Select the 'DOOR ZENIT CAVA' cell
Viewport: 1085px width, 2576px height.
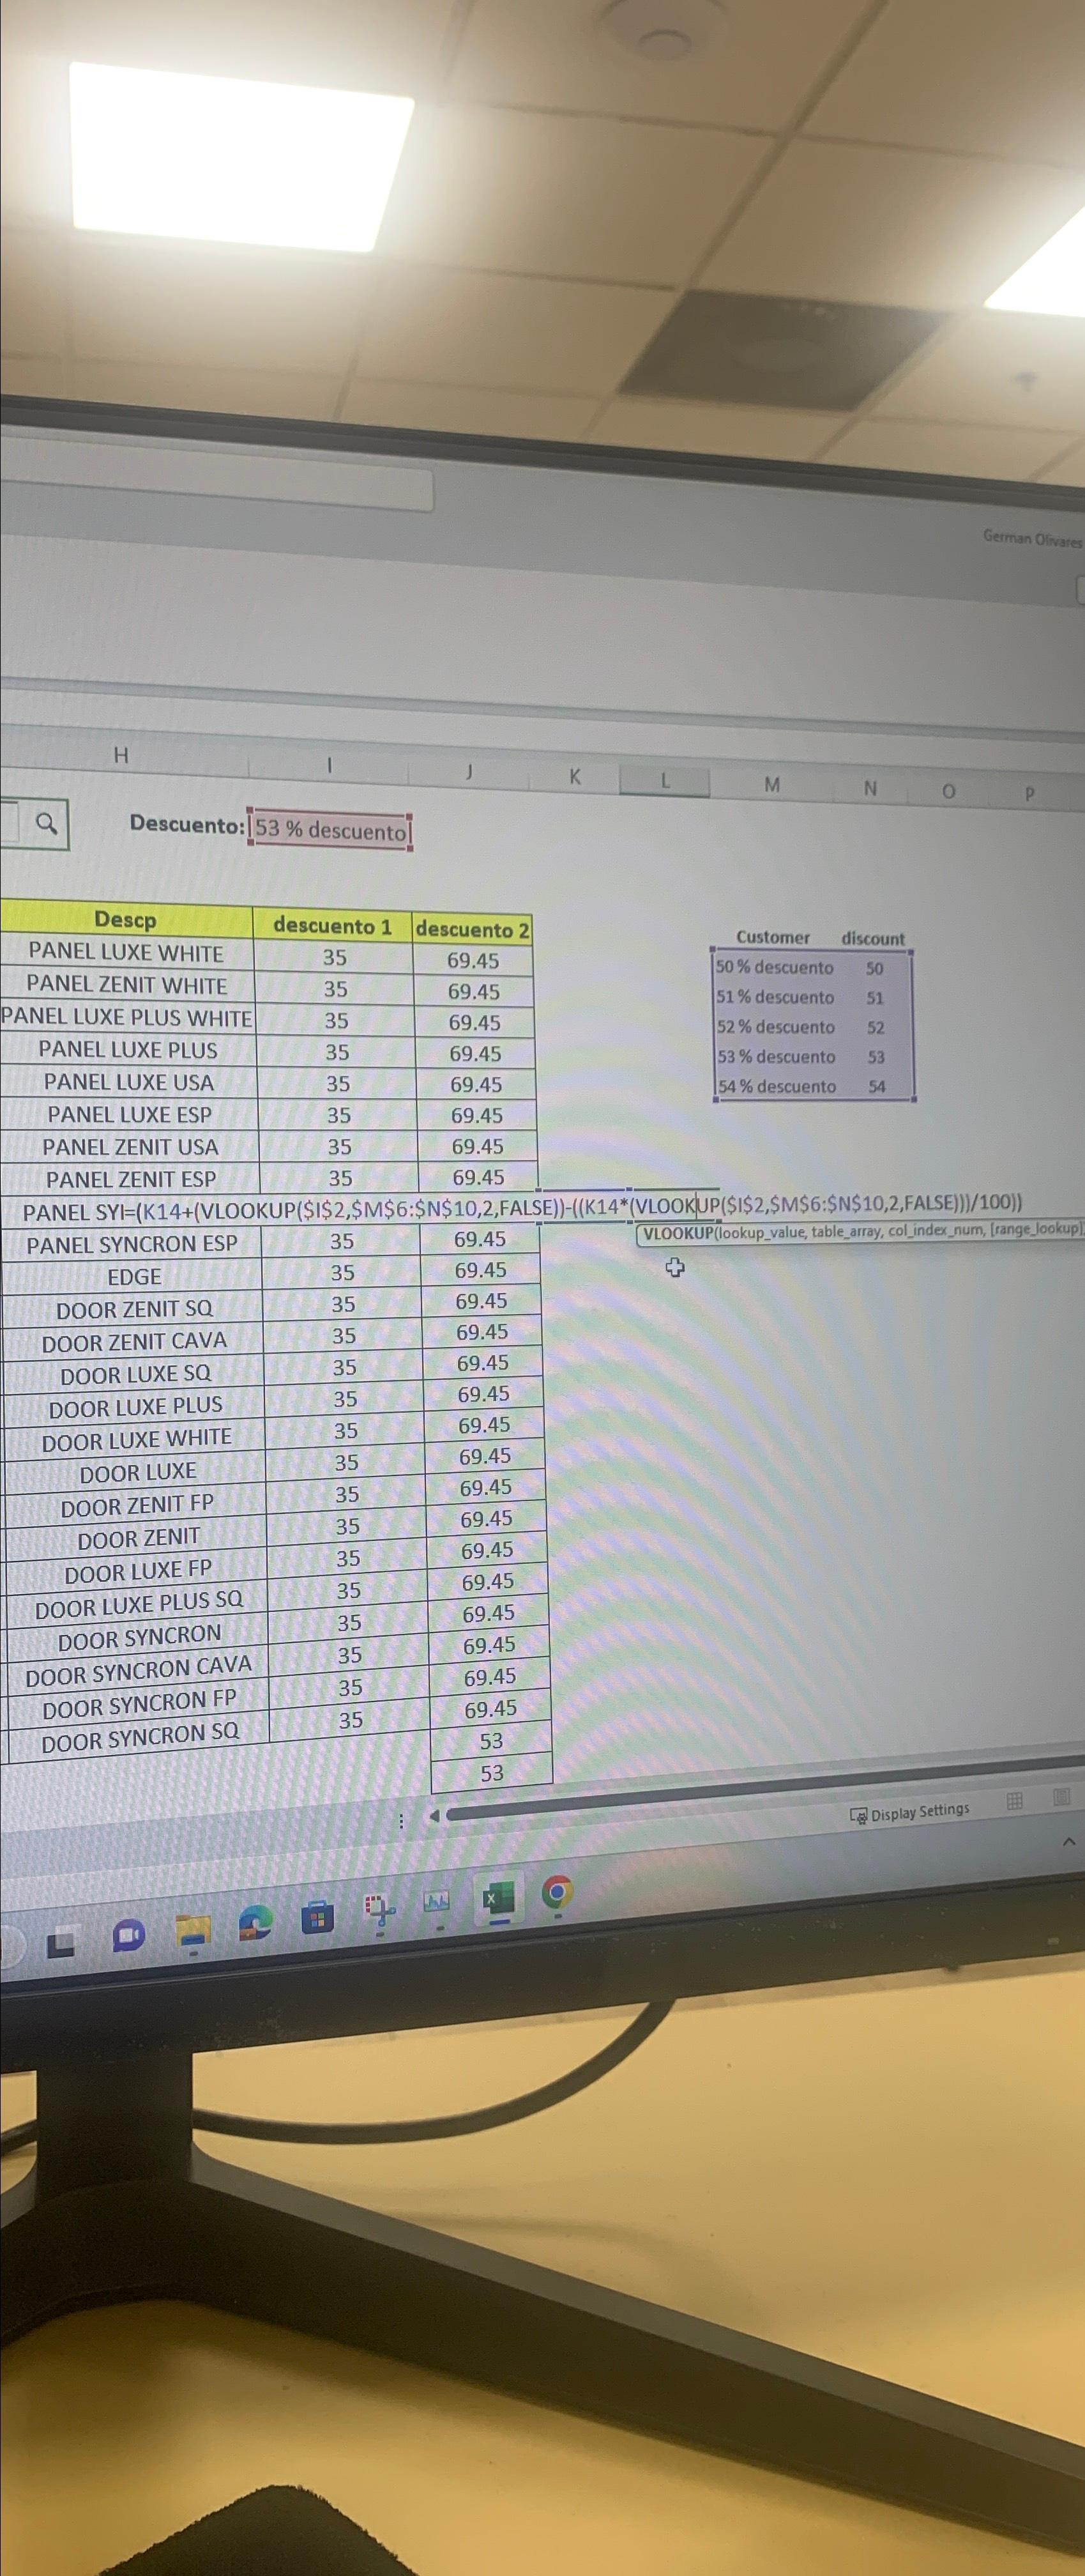[134, 1342]
